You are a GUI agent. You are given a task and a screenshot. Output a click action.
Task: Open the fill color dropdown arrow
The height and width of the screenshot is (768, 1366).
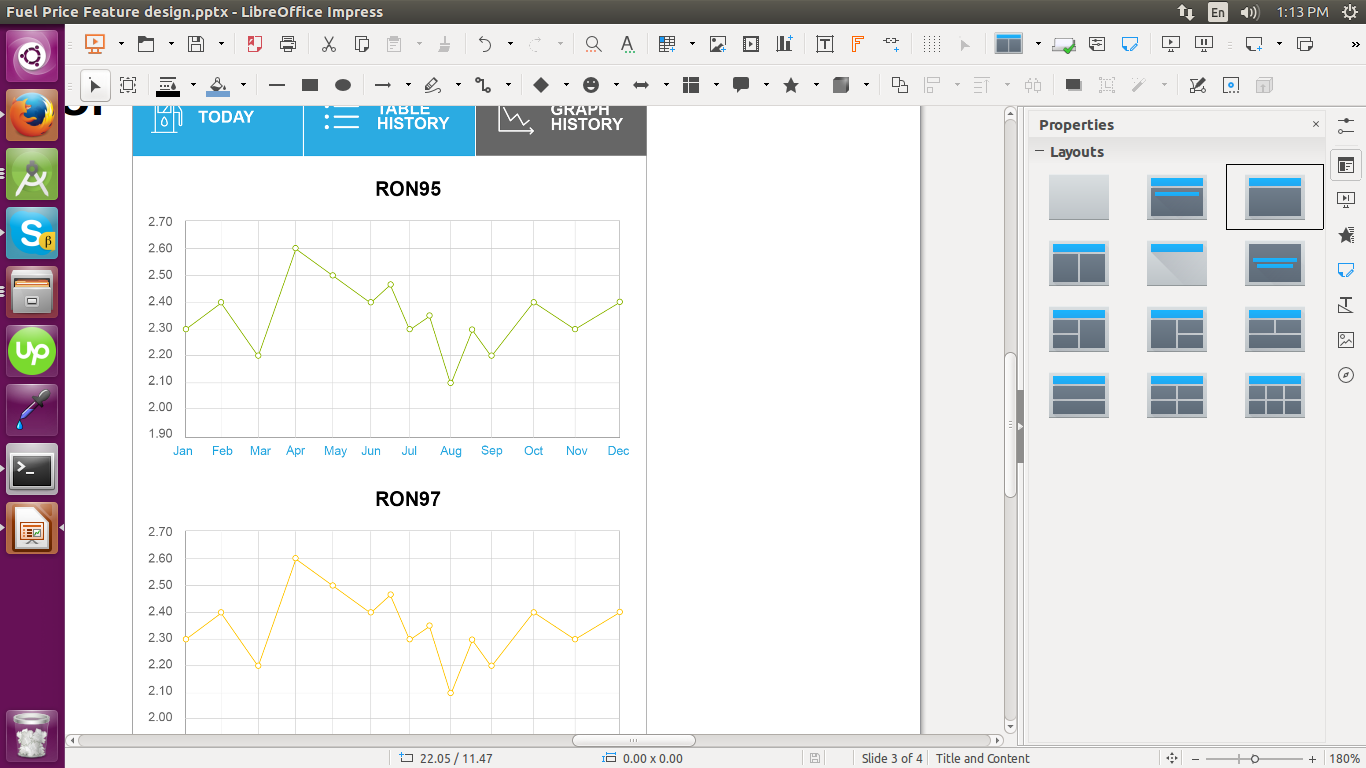coord(243,85)
